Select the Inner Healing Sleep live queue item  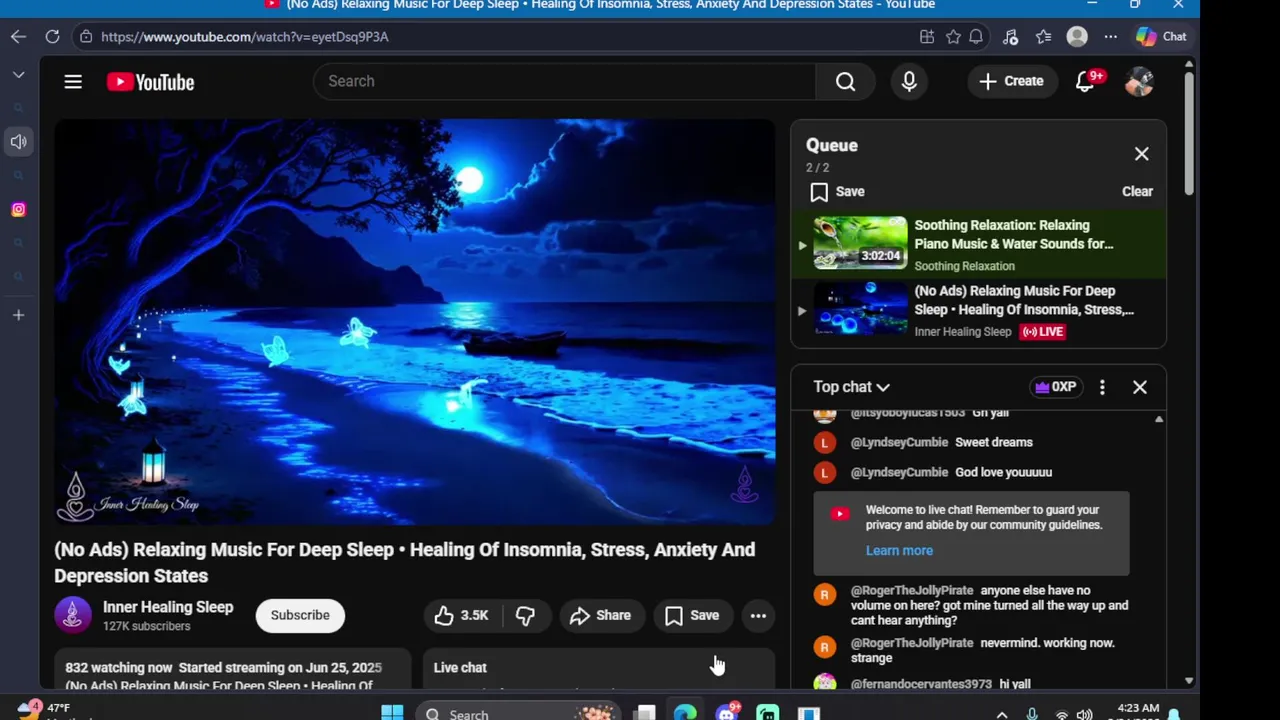click(x=978, y=310)
